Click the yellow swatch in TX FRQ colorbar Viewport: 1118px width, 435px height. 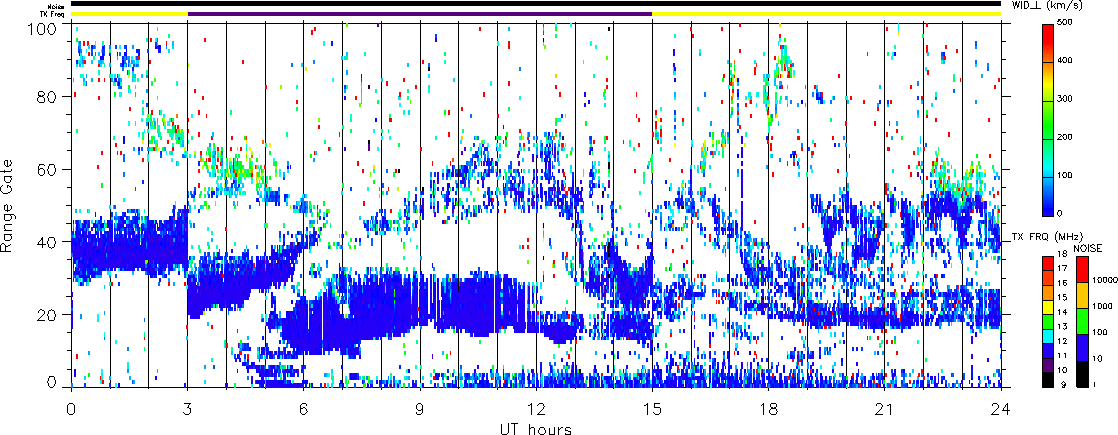point(1047,307)
